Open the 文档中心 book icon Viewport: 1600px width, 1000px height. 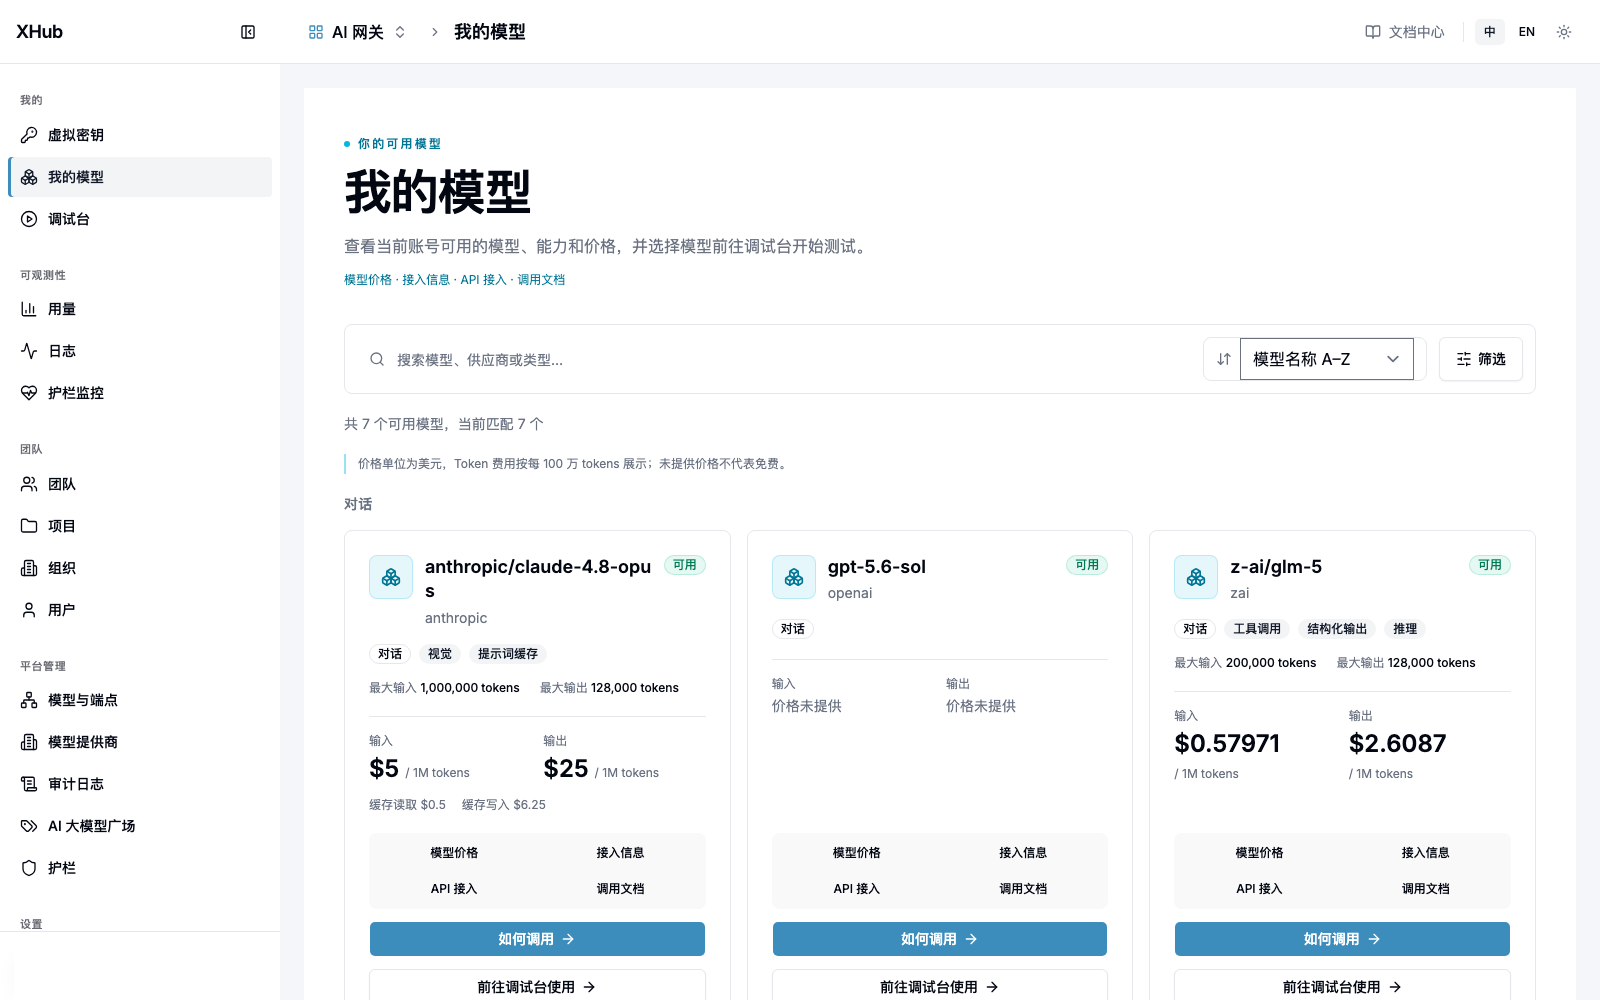tap(1373, 32)
